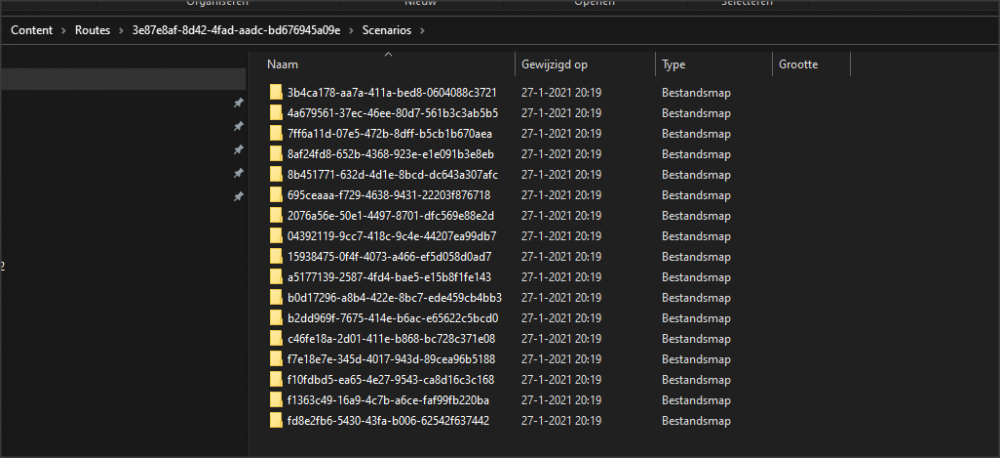
Task: Click folder icon of 7ff6a11d-07e5-472b-8dff-b5cb1b670aea
Action: pyautogui.click(x=277, y=133)
